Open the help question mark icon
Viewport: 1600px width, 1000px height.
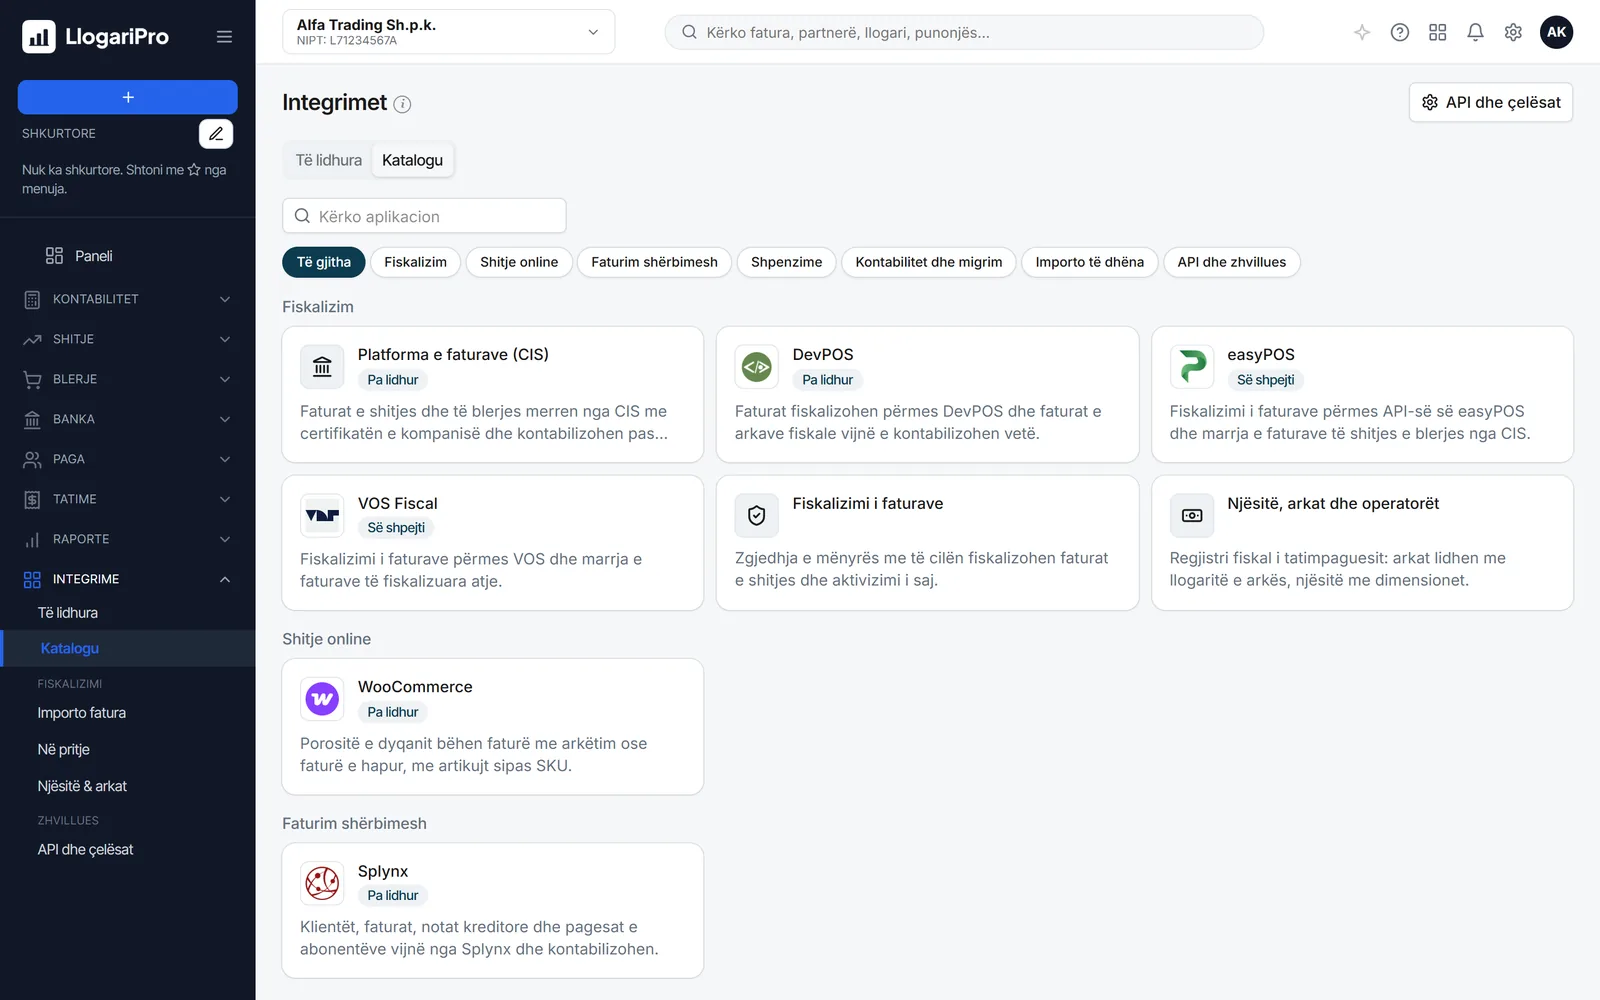tap(1400, 32)
